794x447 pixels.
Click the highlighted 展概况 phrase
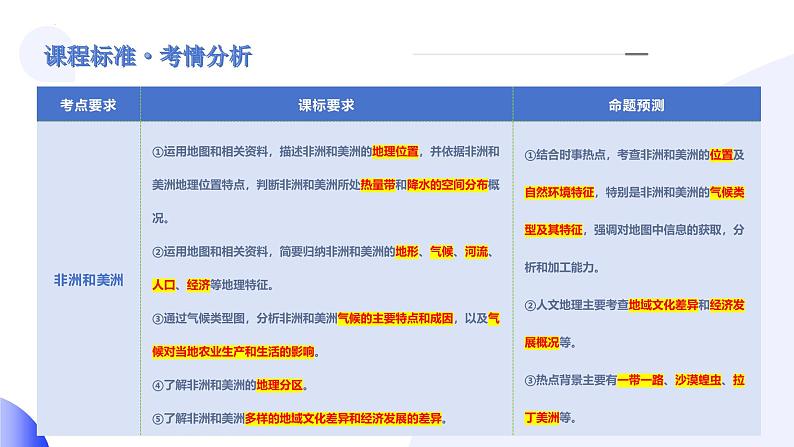coord(541,342)
